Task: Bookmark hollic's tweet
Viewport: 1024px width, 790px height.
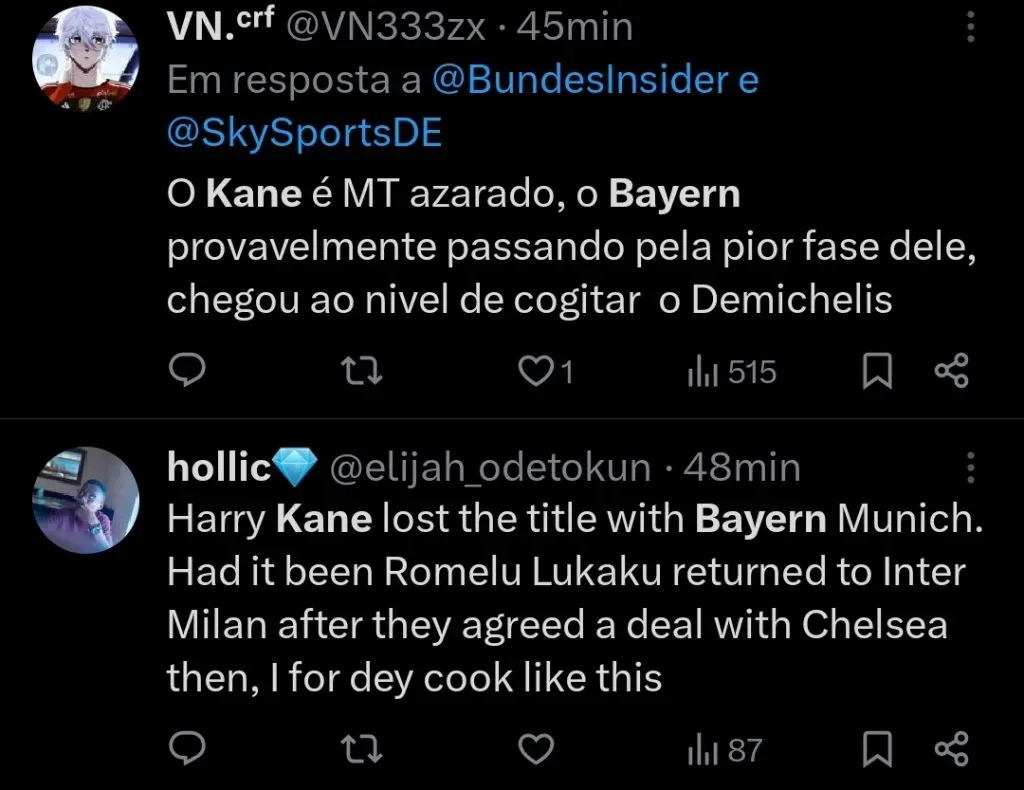Action: point(877,749)
